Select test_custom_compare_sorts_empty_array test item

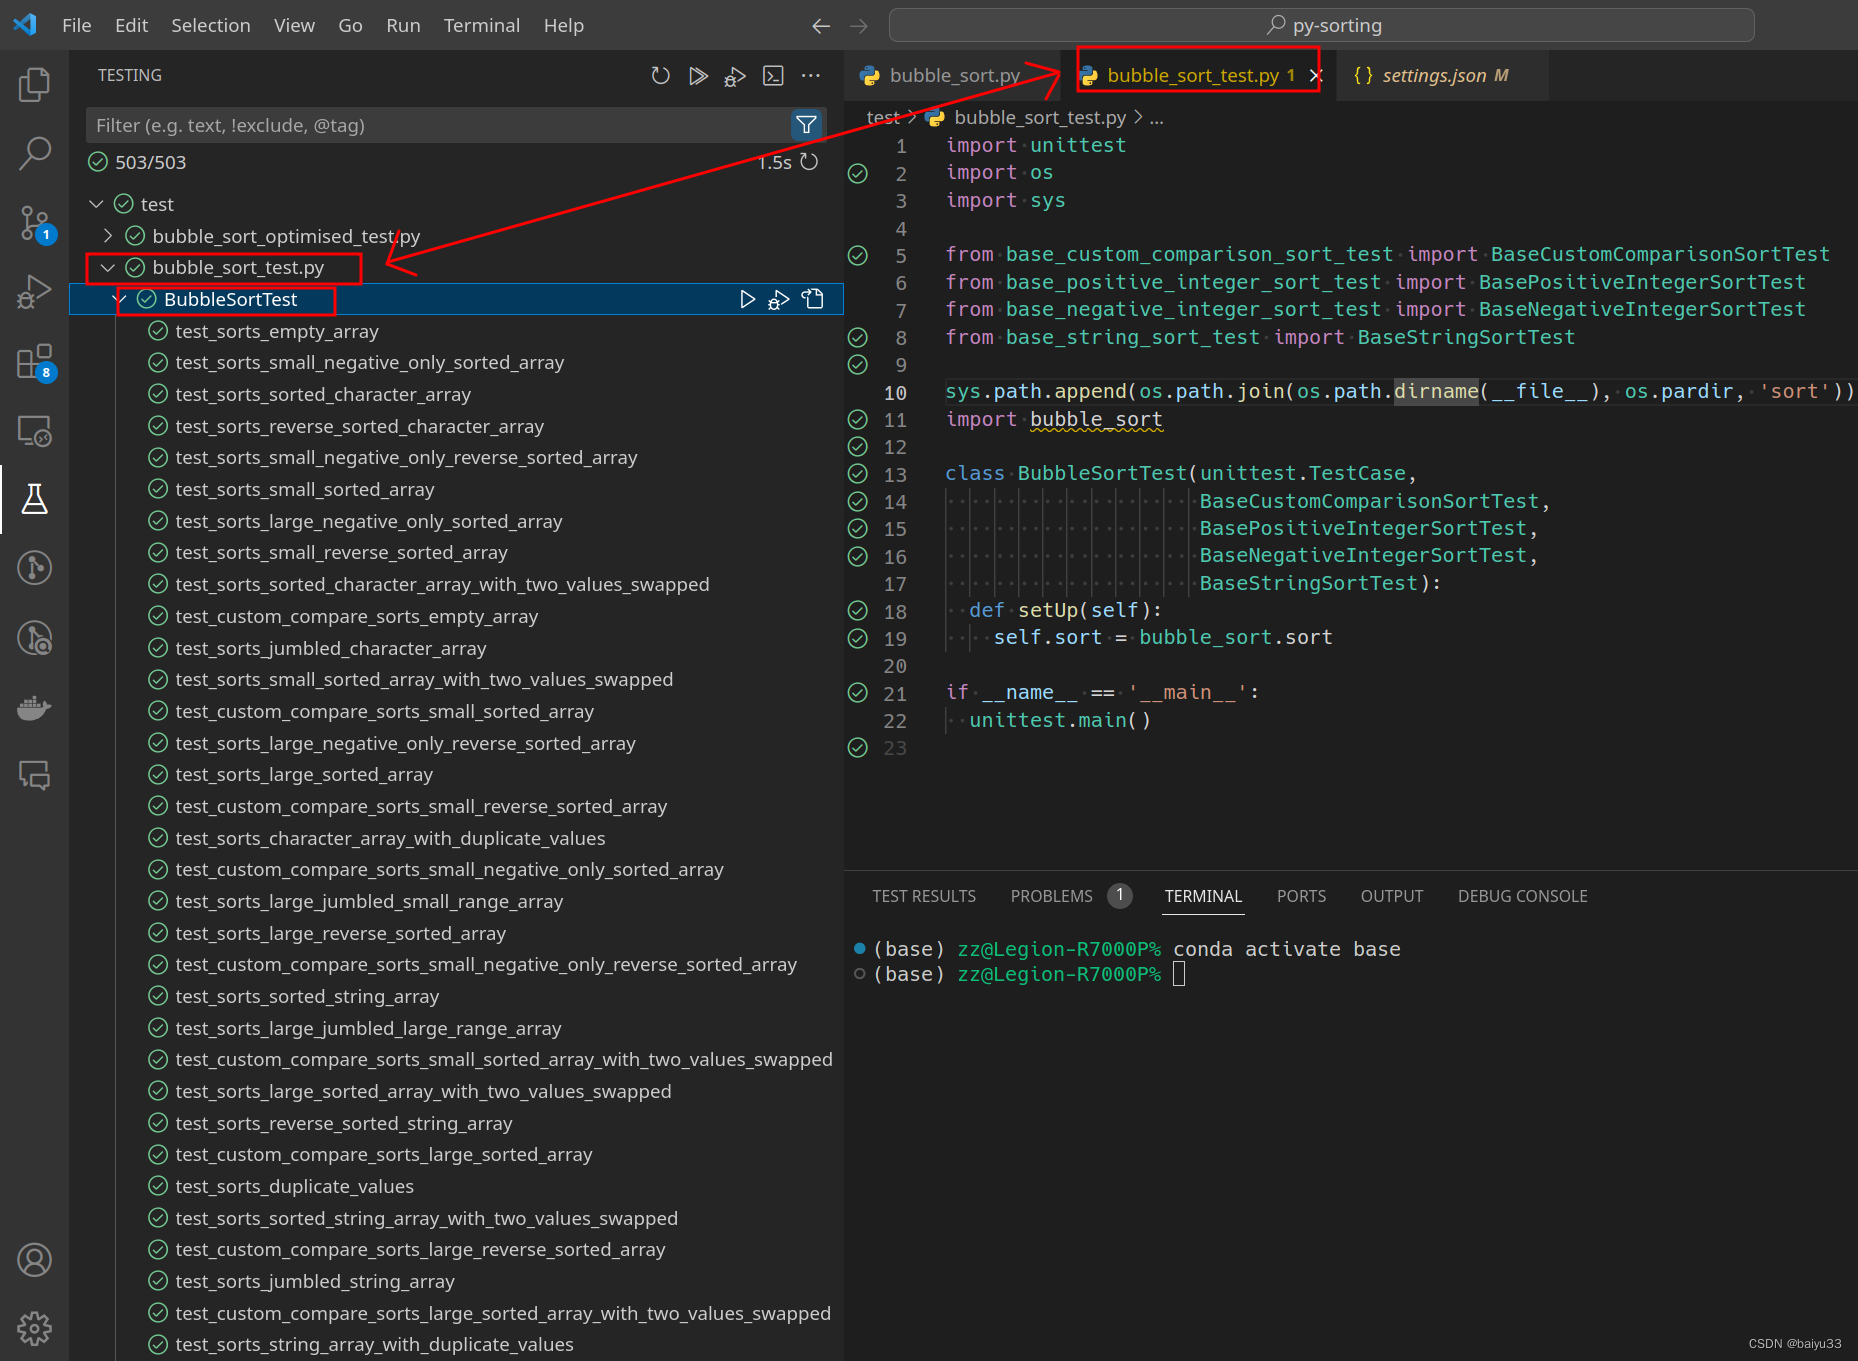(356, 616)
